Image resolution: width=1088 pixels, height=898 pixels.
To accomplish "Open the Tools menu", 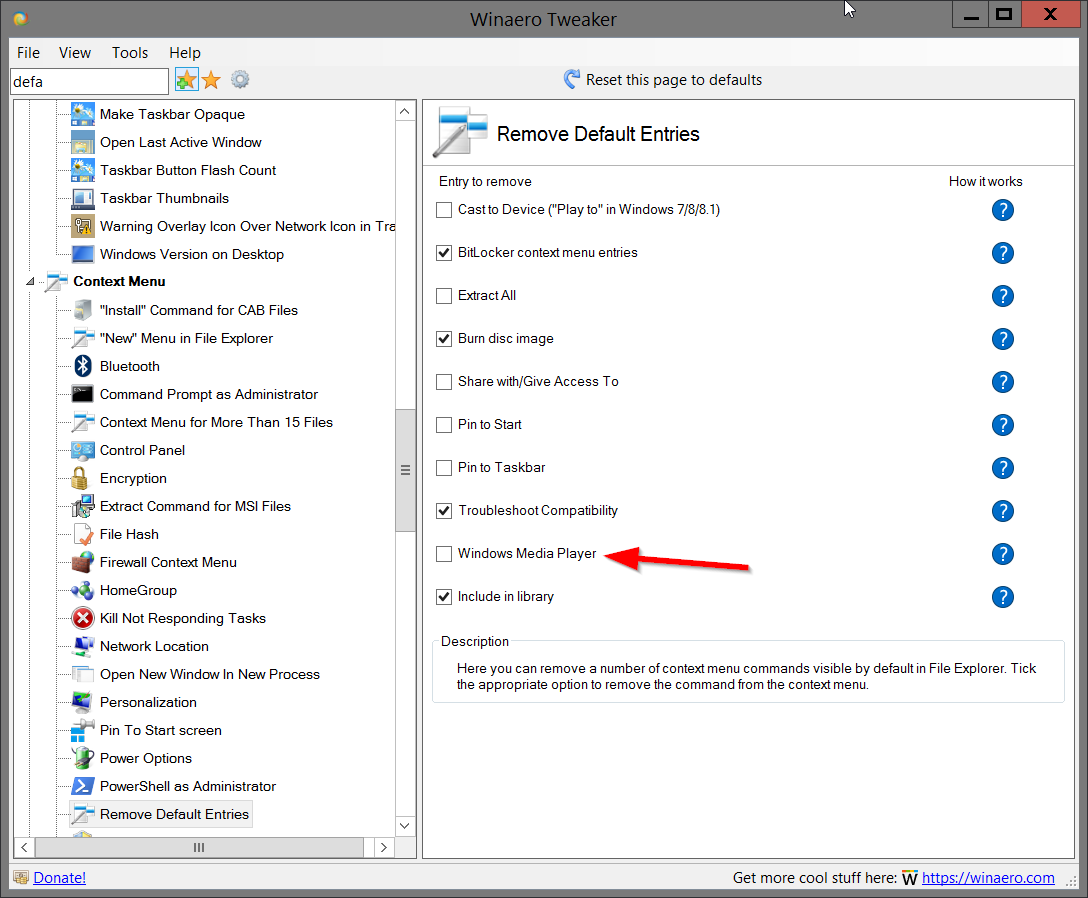I will tap(130, 53).
